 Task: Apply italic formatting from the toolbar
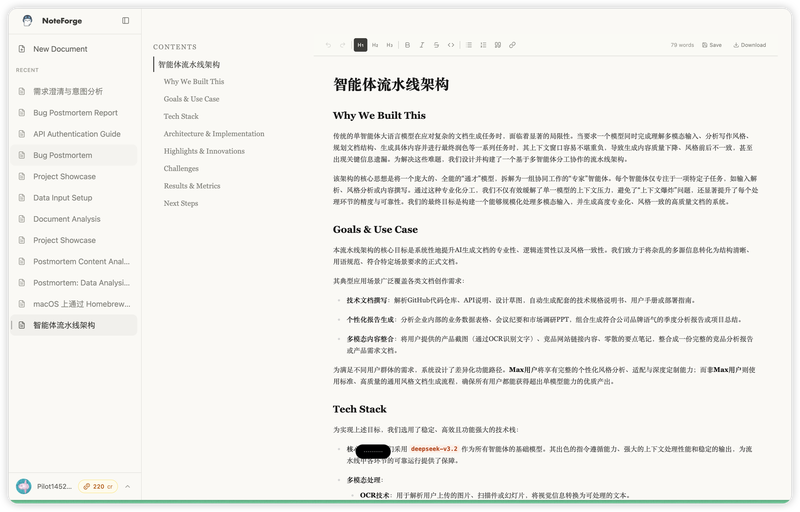point(422,45)
